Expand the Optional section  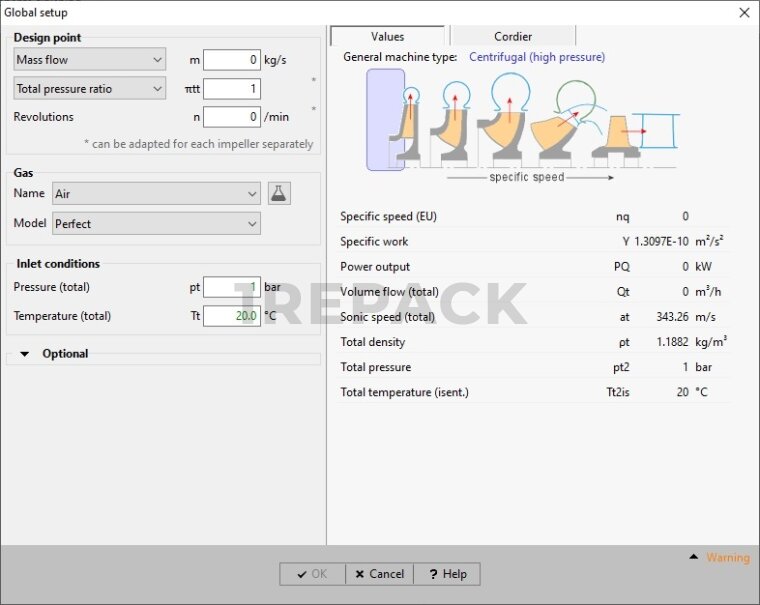pyautogui.click(x=25, y=354)
